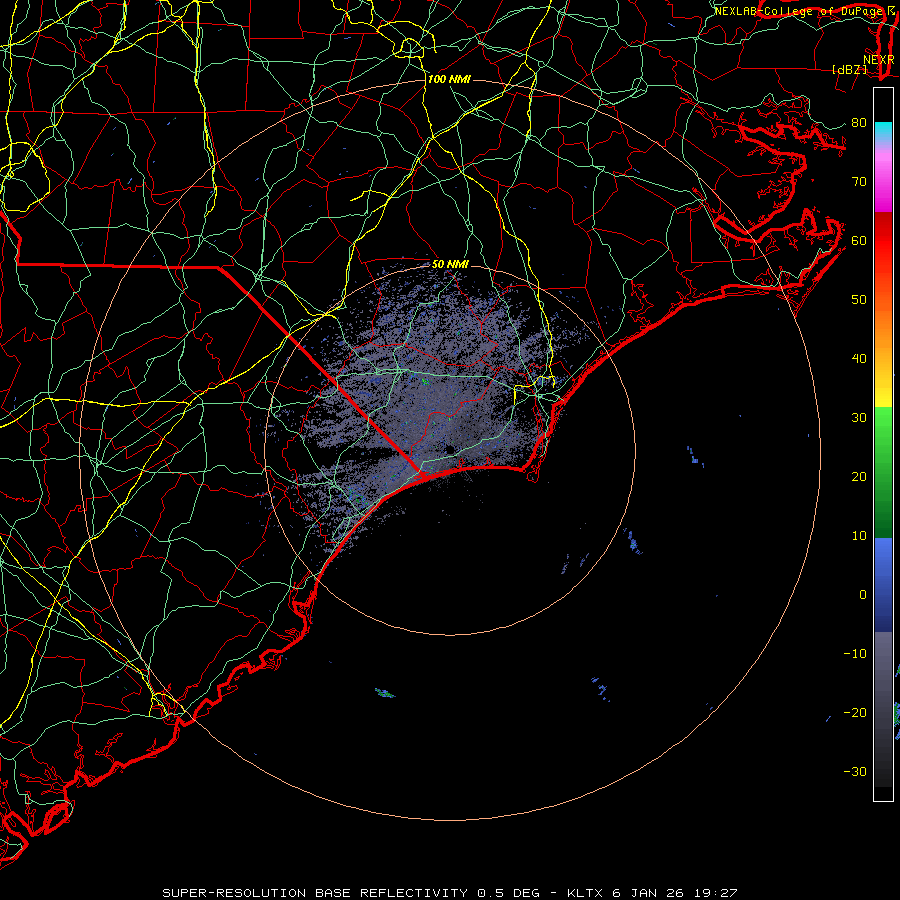The height and width of the screenshot is (900, 900).
Task: Click the Super-Resolution Base Reflectivity caption text
Action: pos(449,893)
